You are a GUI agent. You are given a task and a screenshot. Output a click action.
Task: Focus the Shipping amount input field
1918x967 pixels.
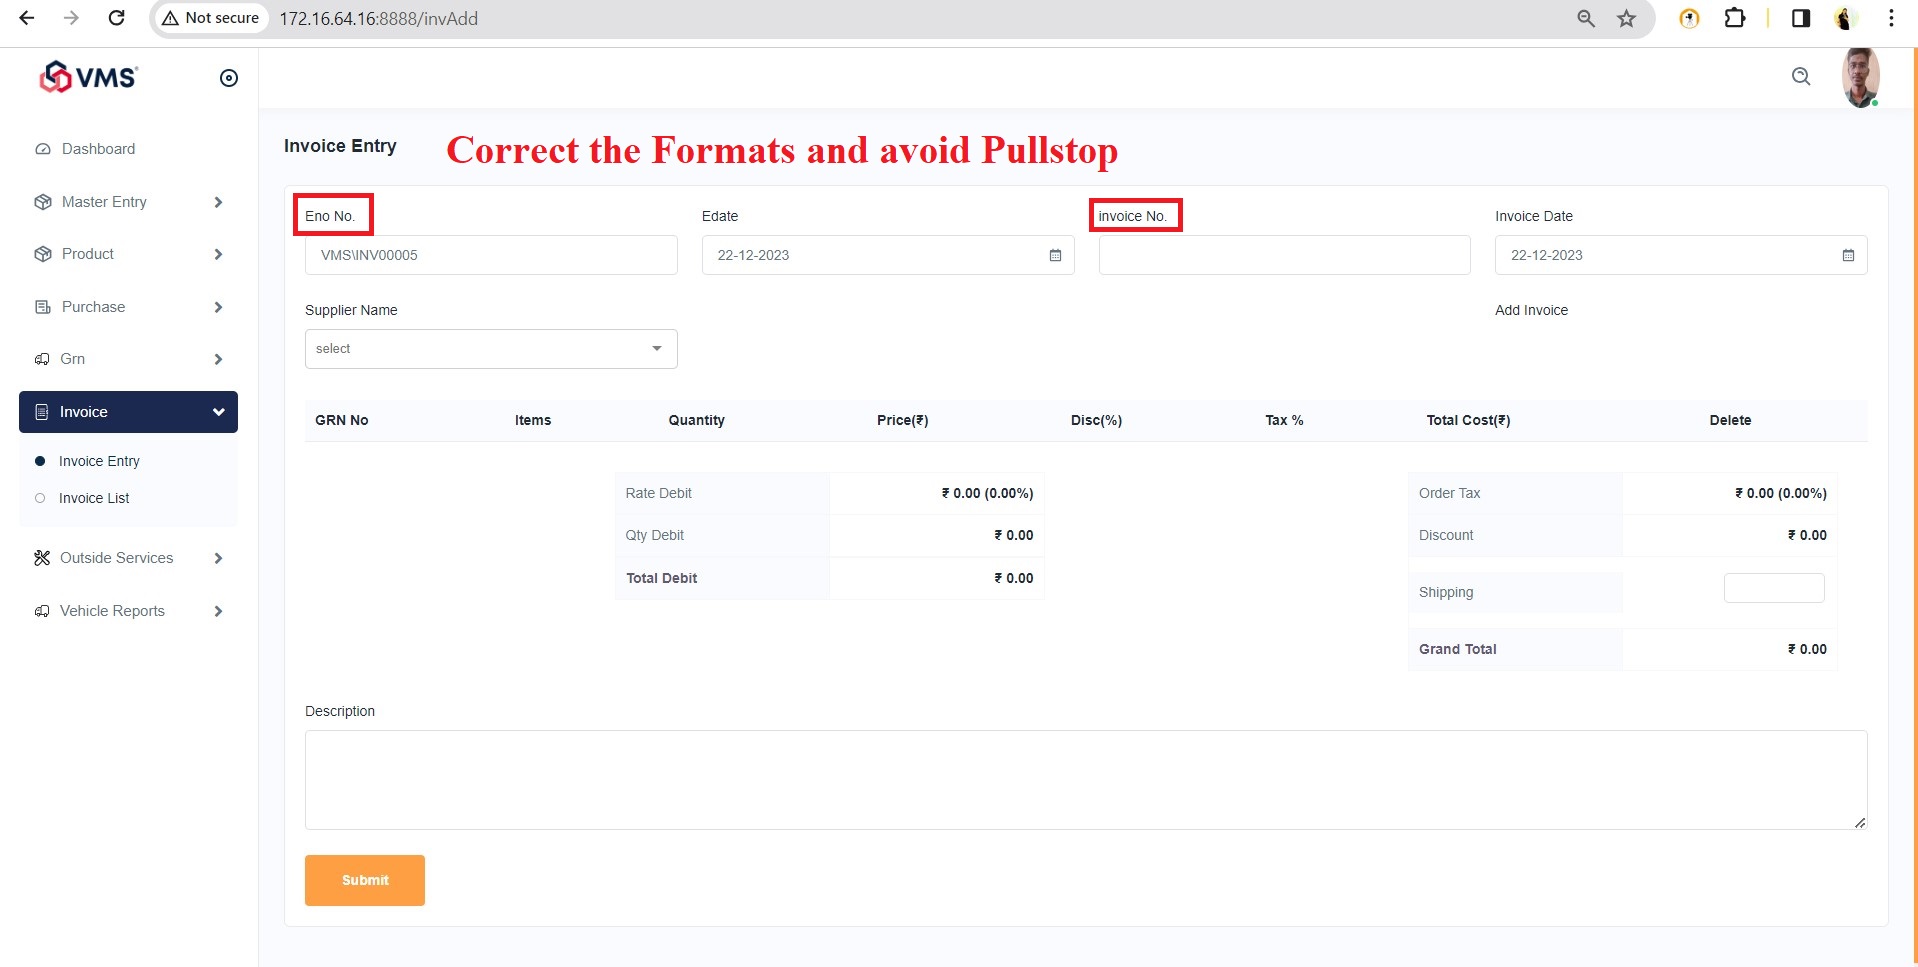point(1773,588)
